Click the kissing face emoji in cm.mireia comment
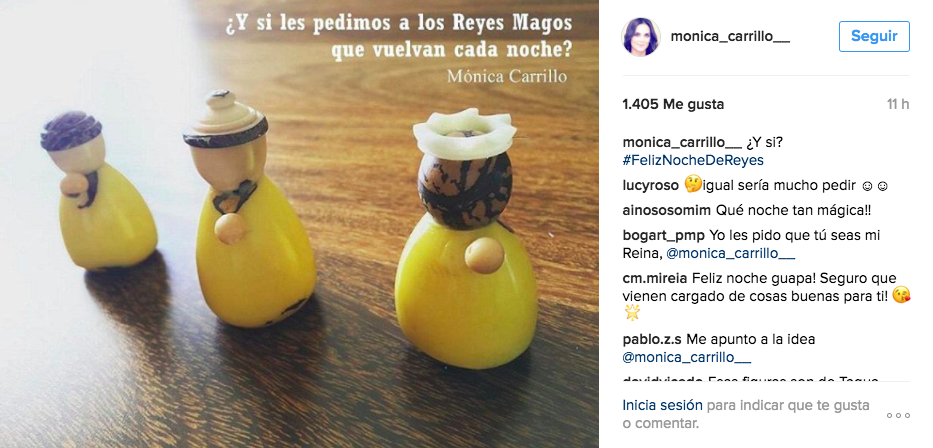 pos(902,295)
